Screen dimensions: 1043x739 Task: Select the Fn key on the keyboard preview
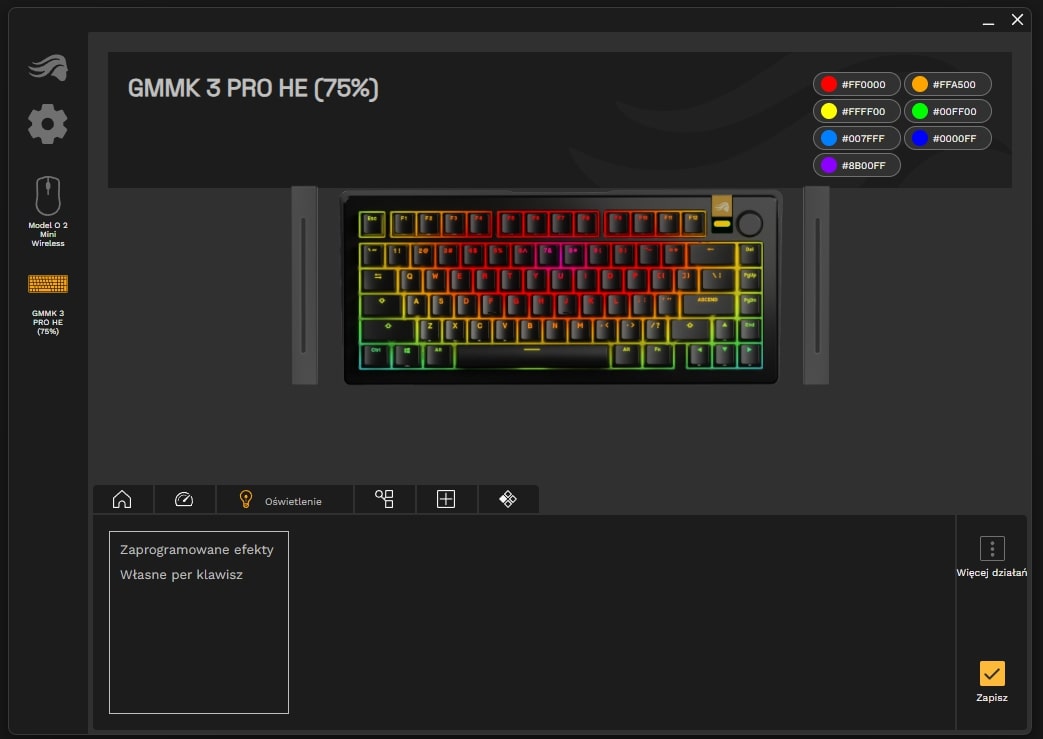tap(657, 355)
